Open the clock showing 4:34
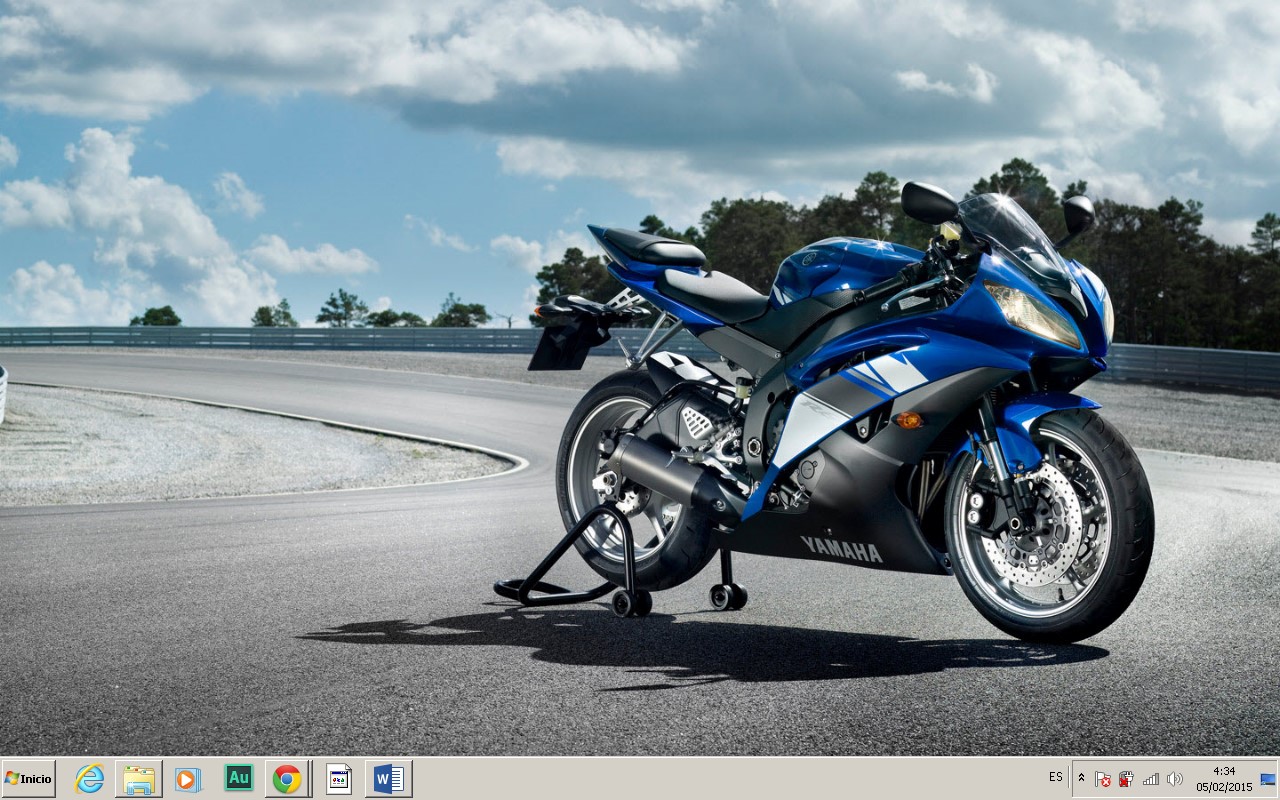 (1224, 779)
